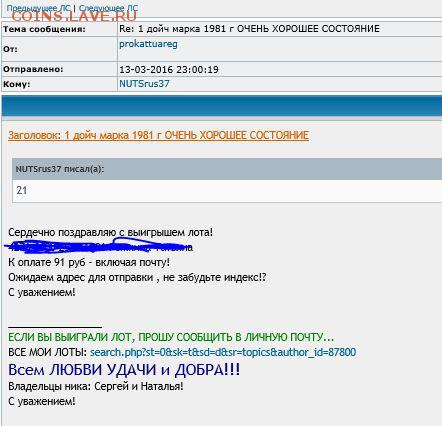Open the search.php author lots link
The image size is (442, 426).
click(x=223, y=352)
